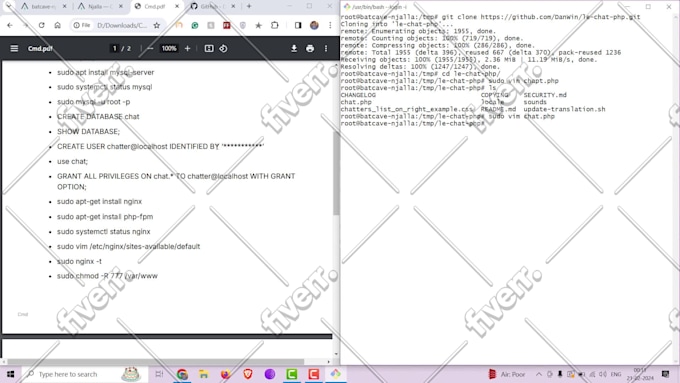The image size is (680, 383).
Task: Click 'sudo apt-get install php-fpm' line
Action: (x=105, y=216)
